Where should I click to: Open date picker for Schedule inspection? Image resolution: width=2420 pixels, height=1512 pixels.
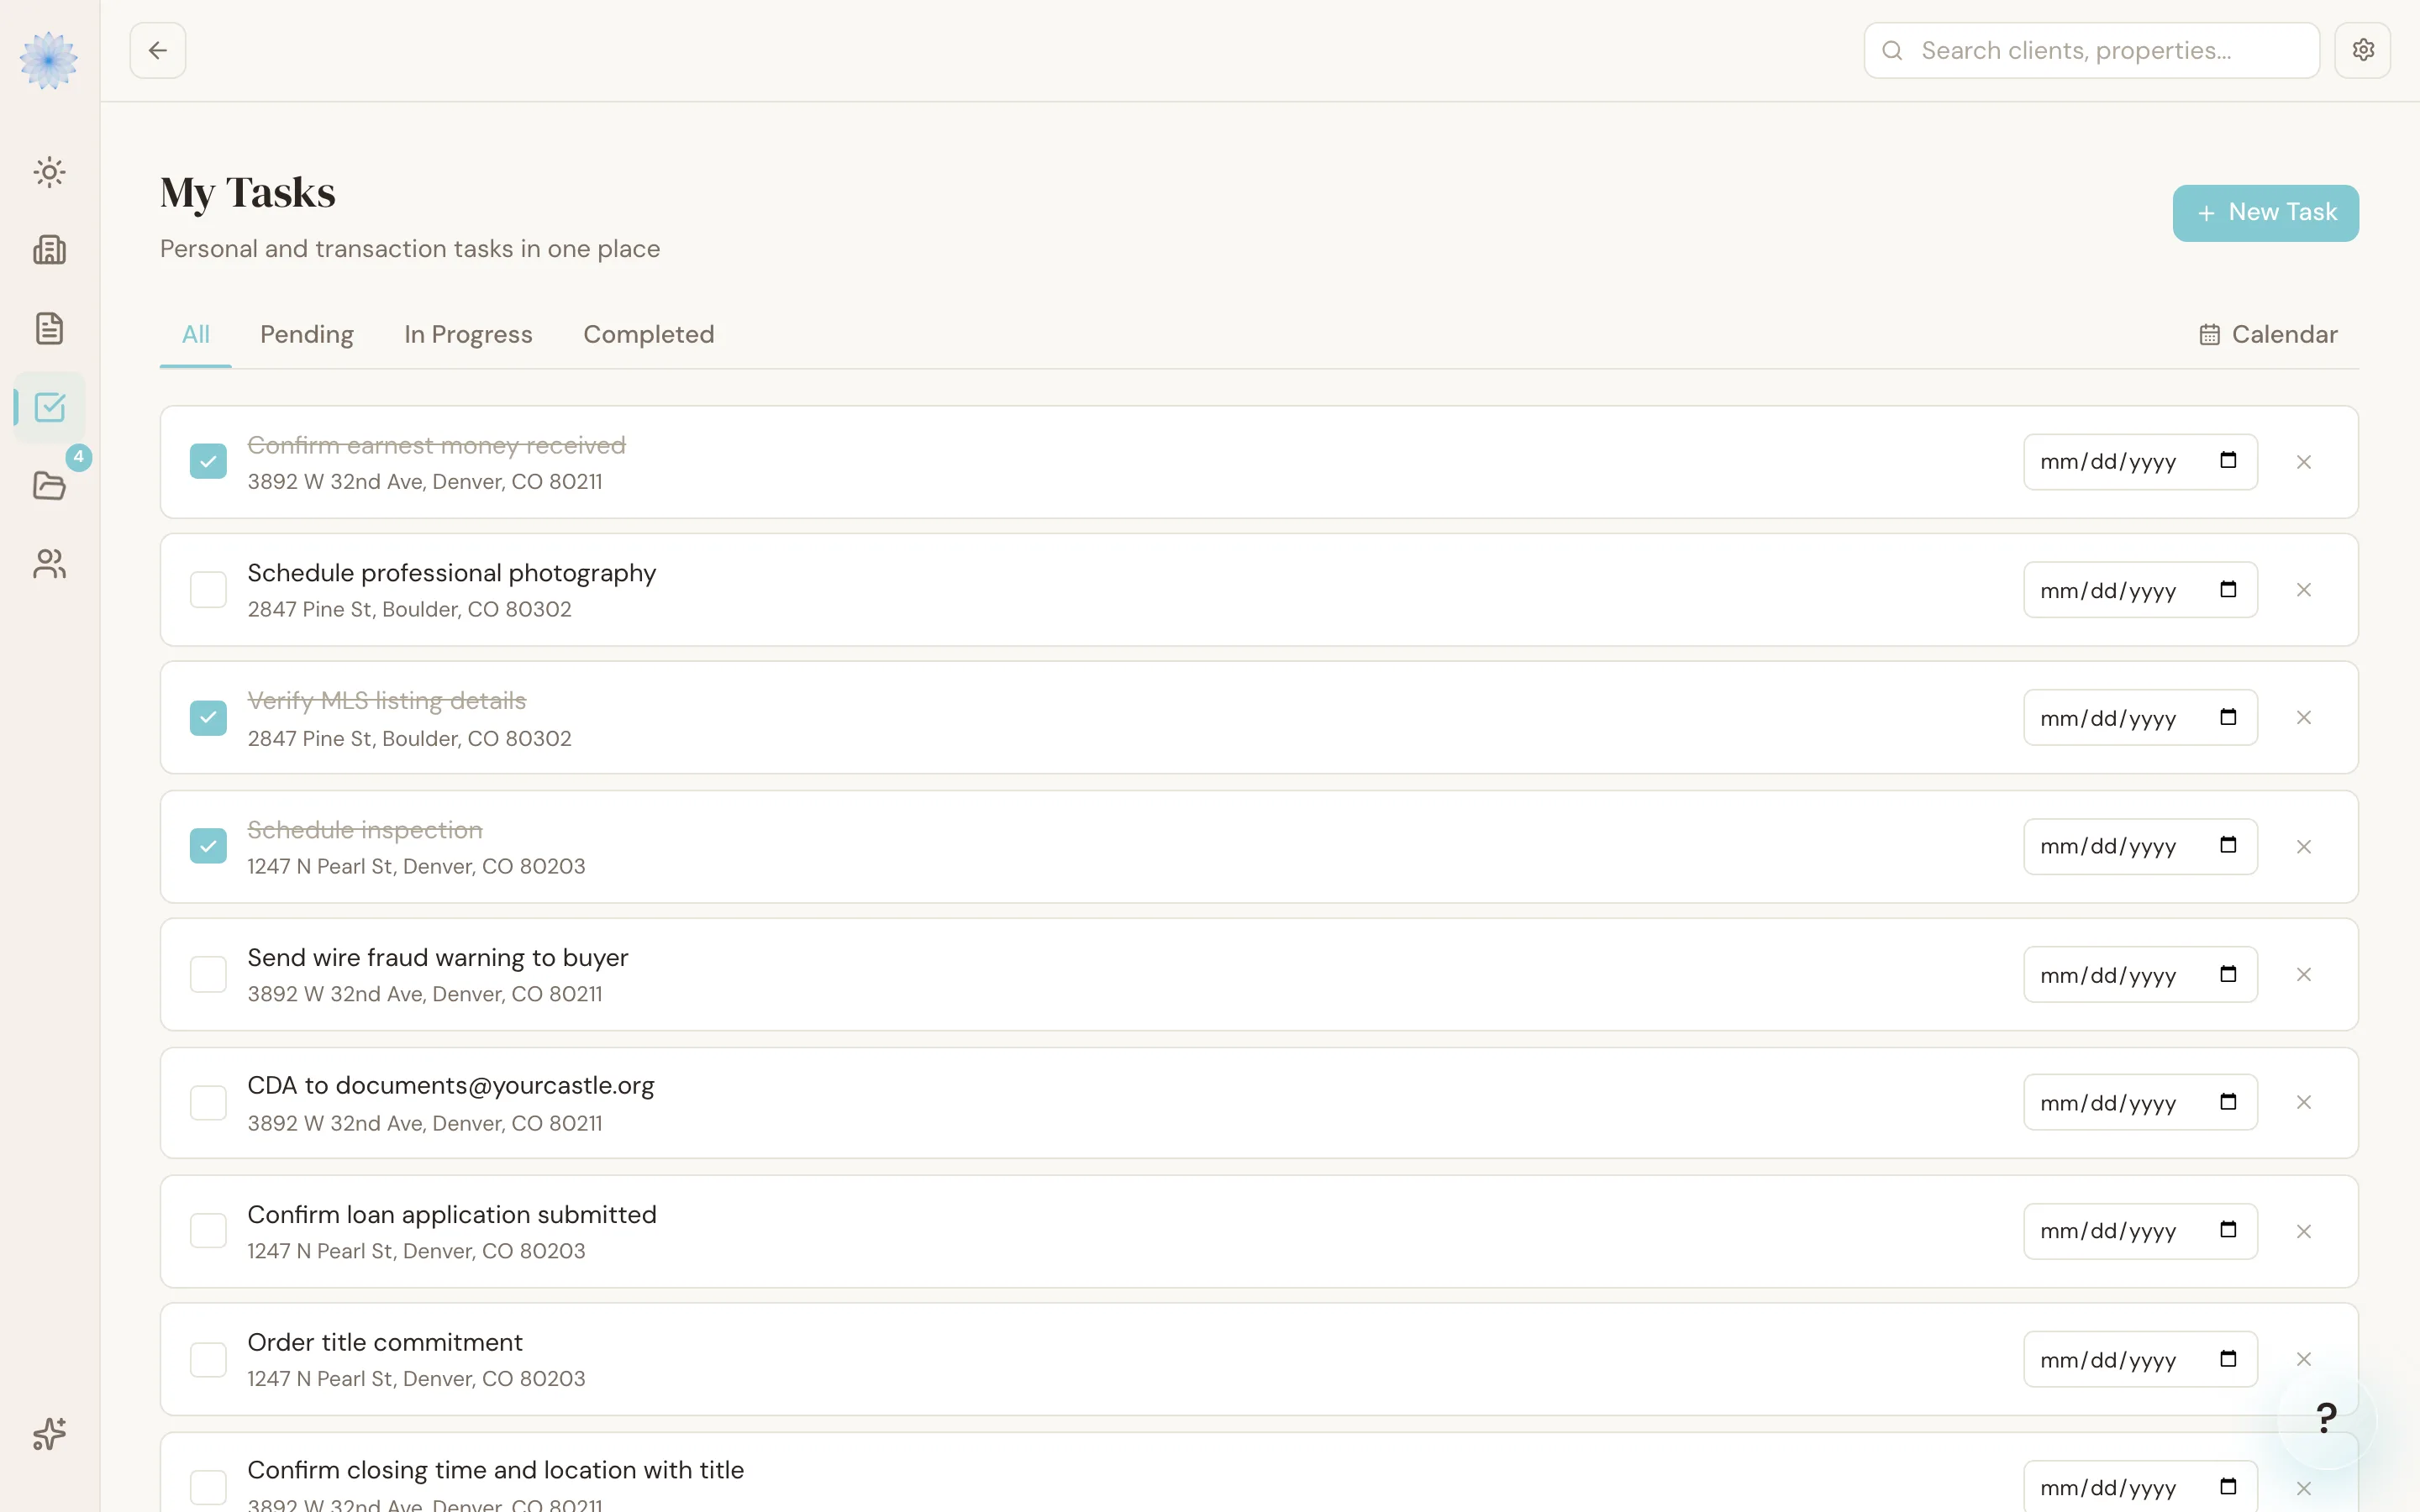(x=2228, y=846)
